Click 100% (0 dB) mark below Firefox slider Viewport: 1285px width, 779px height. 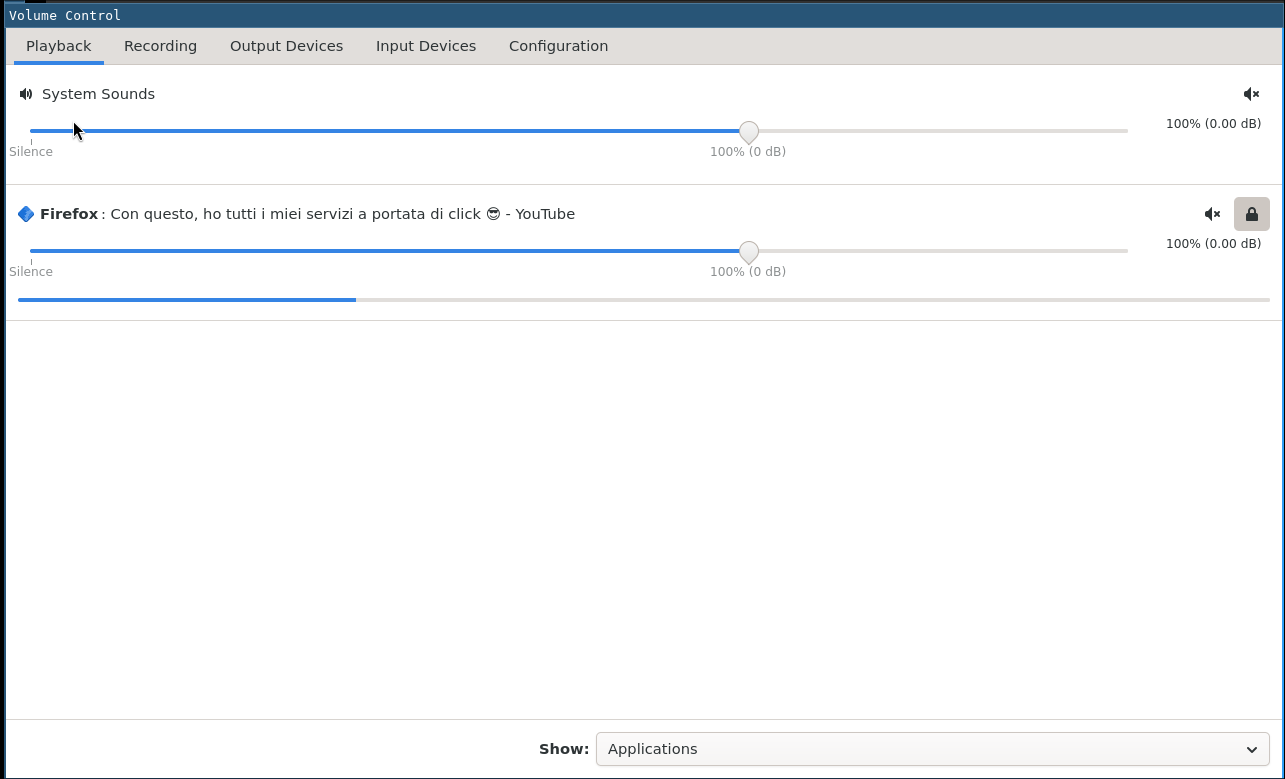(x=747, y=272)
